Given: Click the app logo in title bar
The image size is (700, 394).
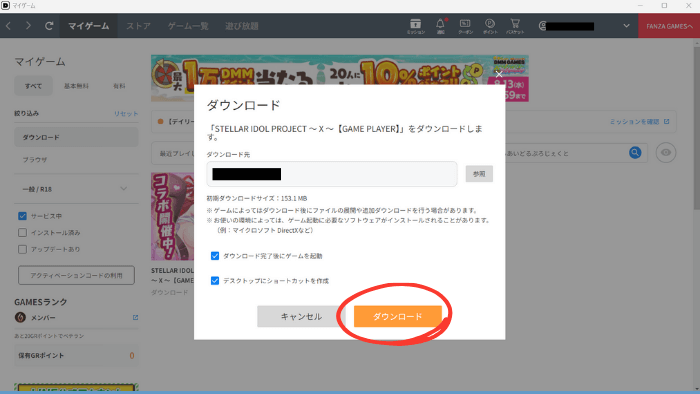Looking at the screenshot, I should click(5, 5).
